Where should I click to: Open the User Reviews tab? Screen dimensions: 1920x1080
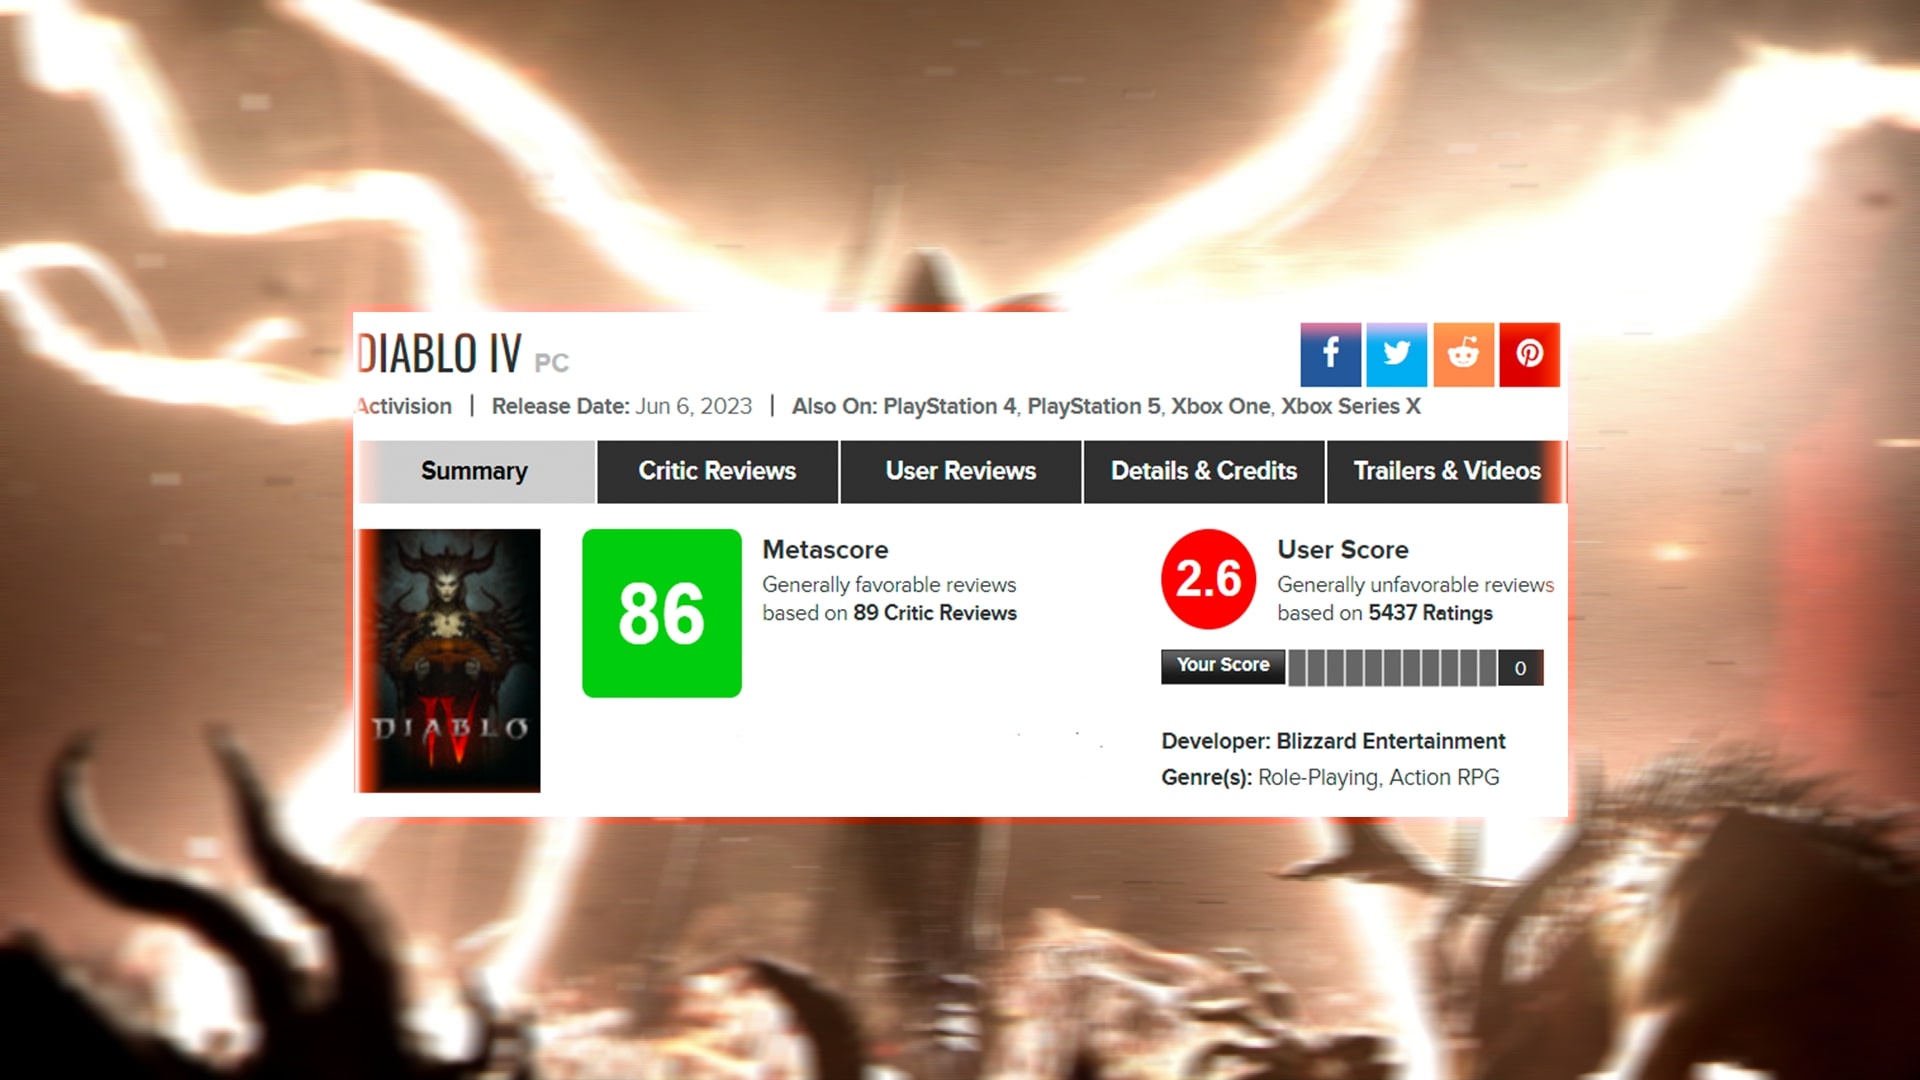[x=960, y=471]
